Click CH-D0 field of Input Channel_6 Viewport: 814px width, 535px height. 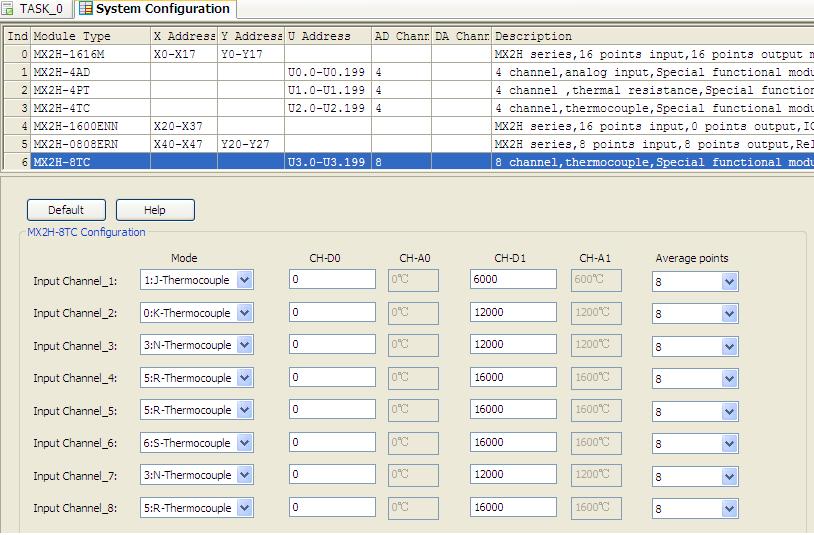(x=332, y=442)
